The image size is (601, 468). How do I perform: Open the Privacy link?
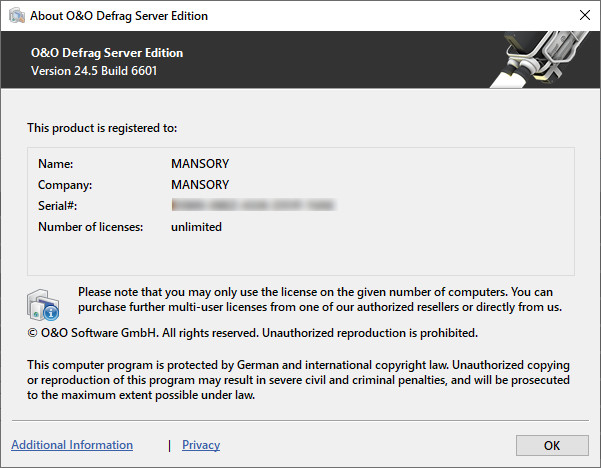click(201, 445)
